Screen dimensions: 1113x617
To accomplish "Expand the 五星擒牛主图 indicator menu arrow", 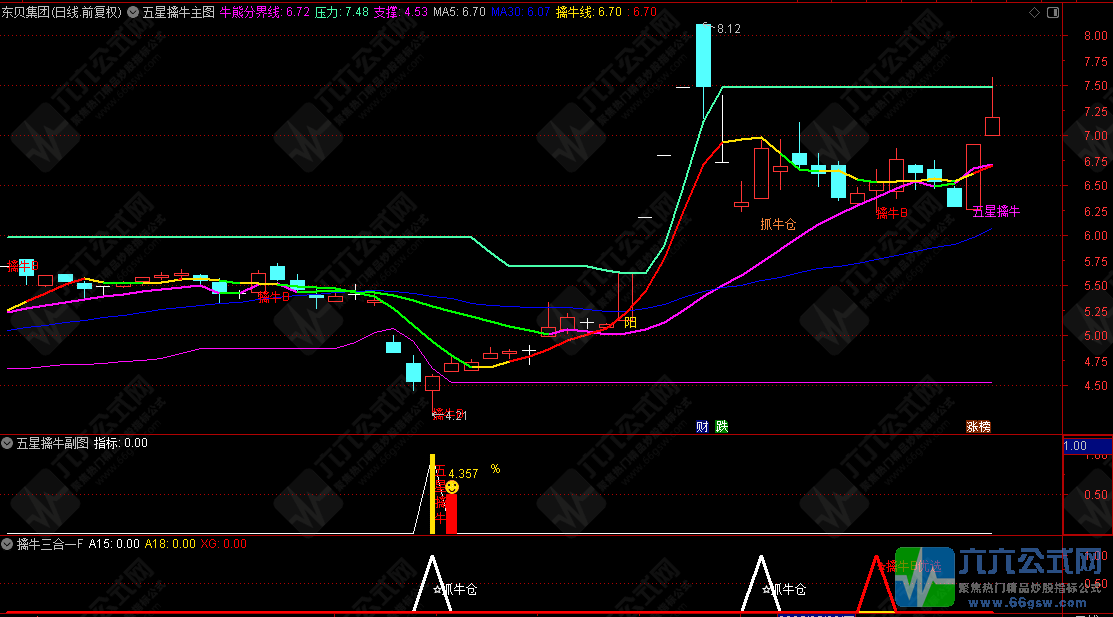I will click(x=133, y=13).
